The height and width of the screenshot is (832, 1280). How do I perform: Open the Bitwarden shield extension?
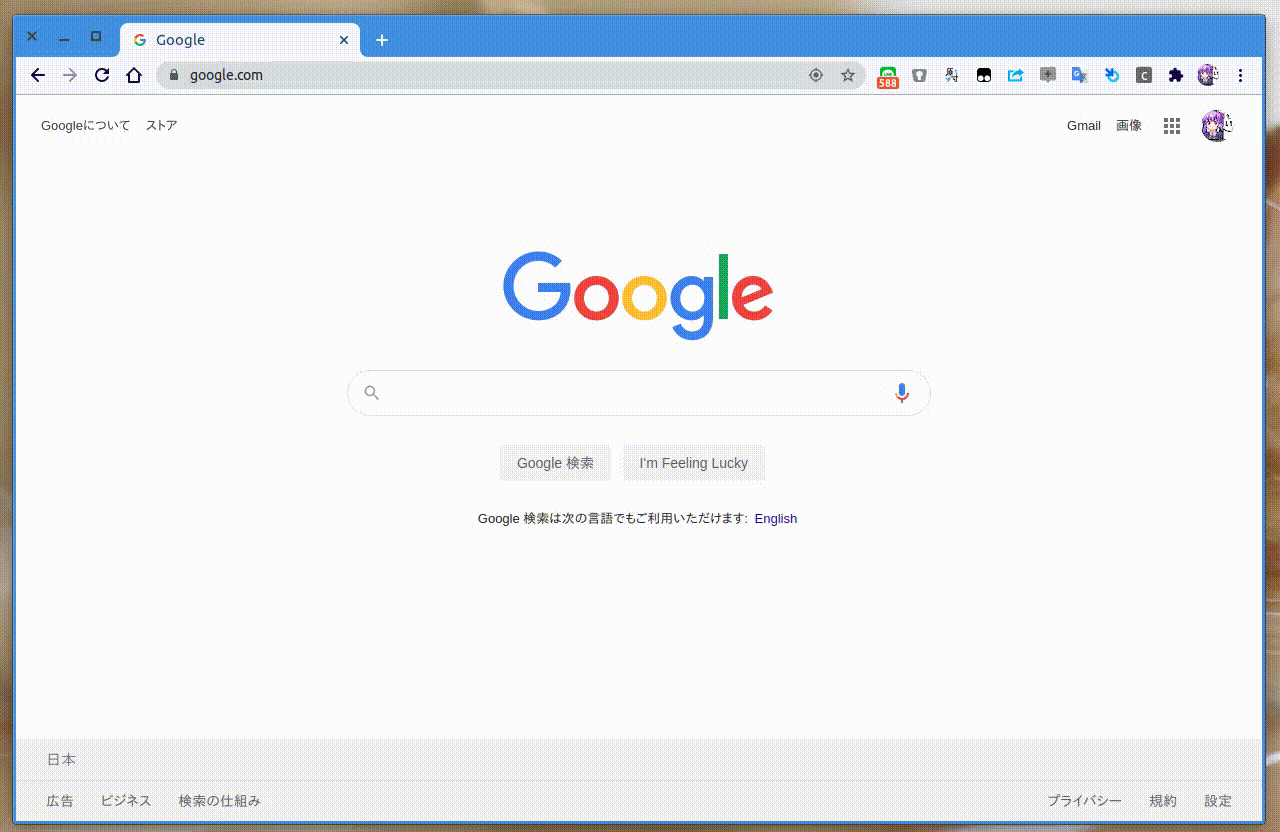919,75
